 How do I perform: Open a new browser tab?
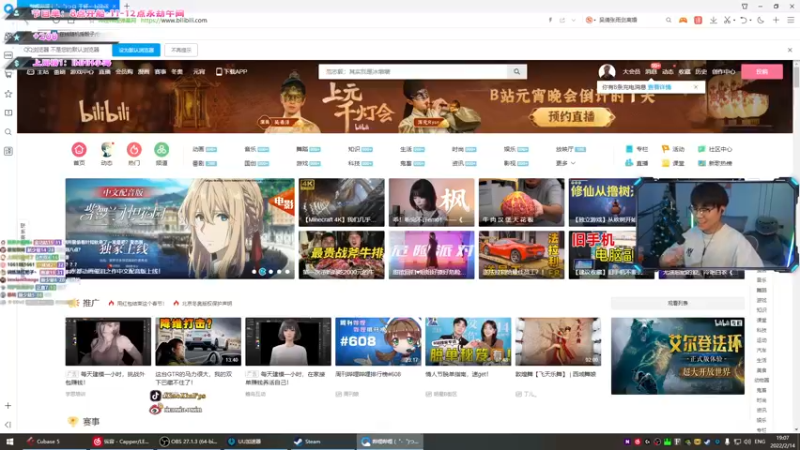[x=127, y=6]
